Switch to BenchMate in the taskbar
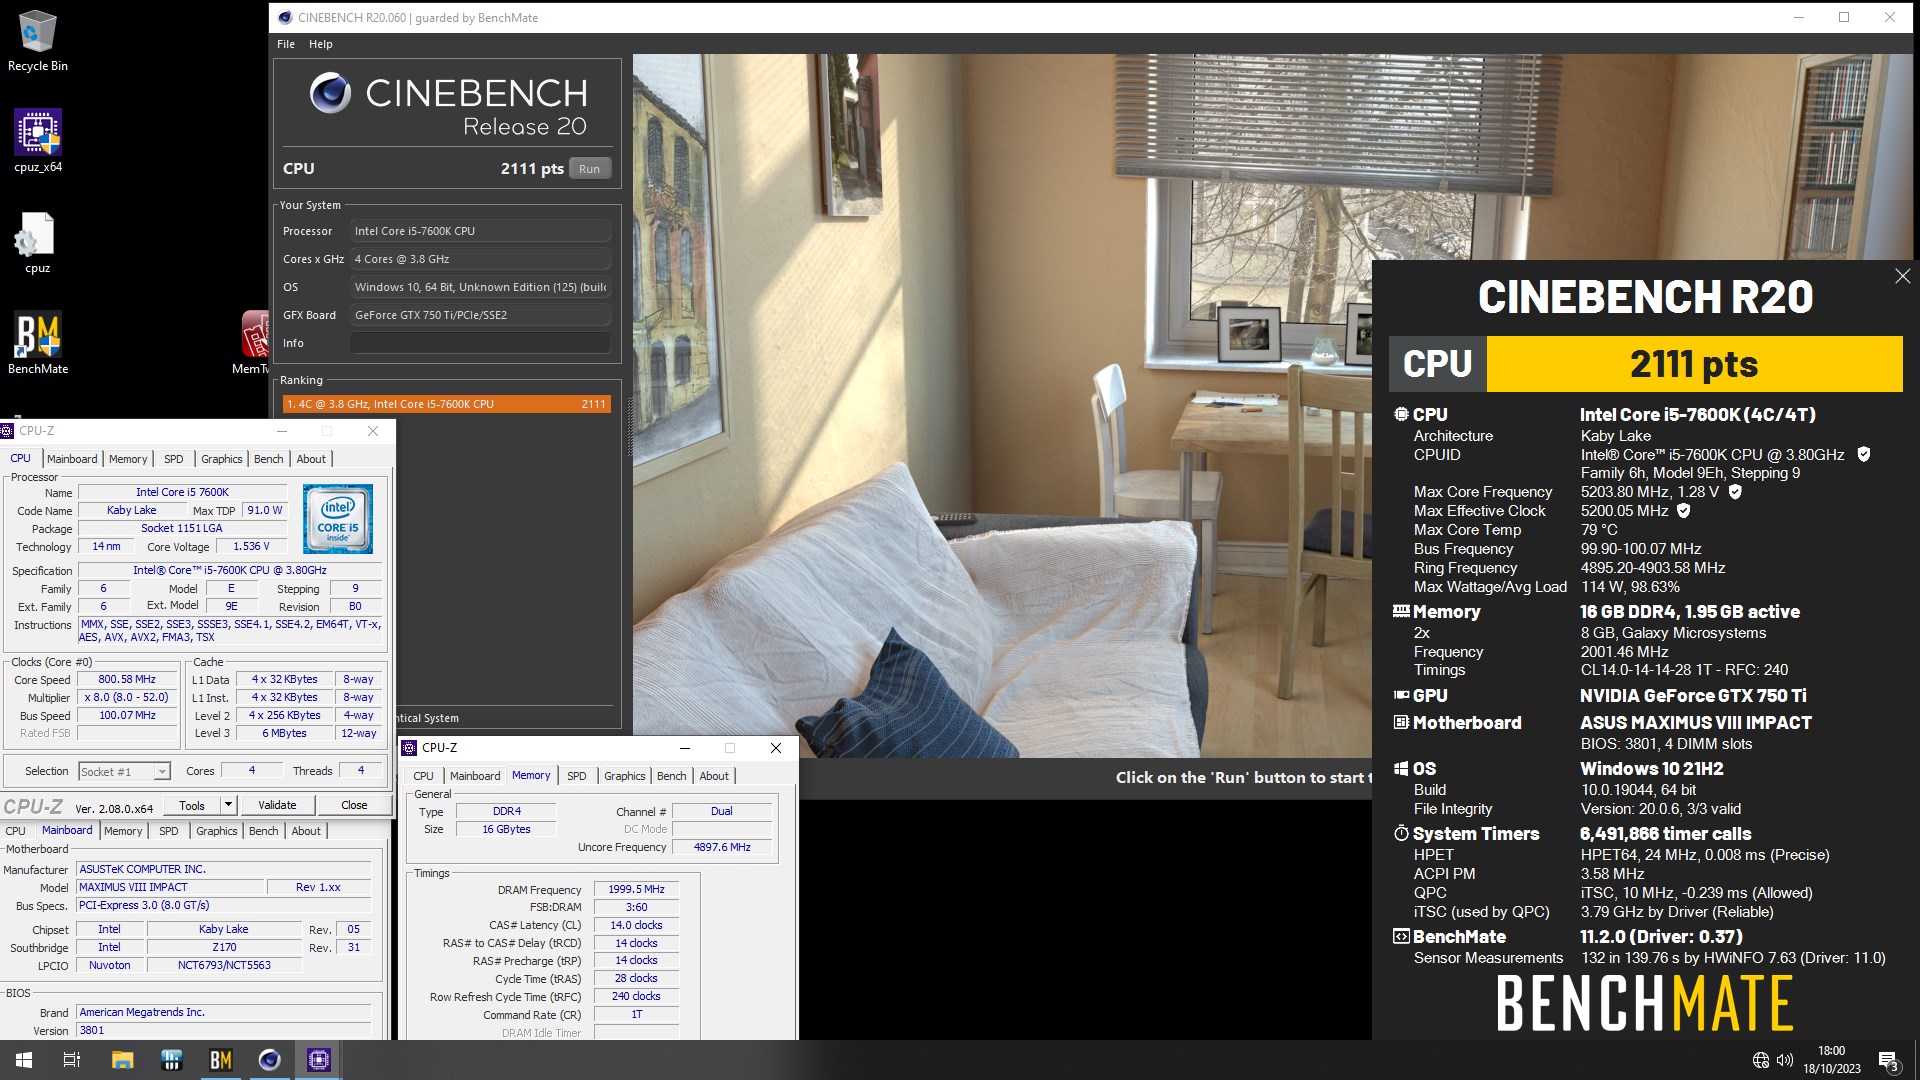Screen dimensions: 1920x1080 (x=220, y=1060)
